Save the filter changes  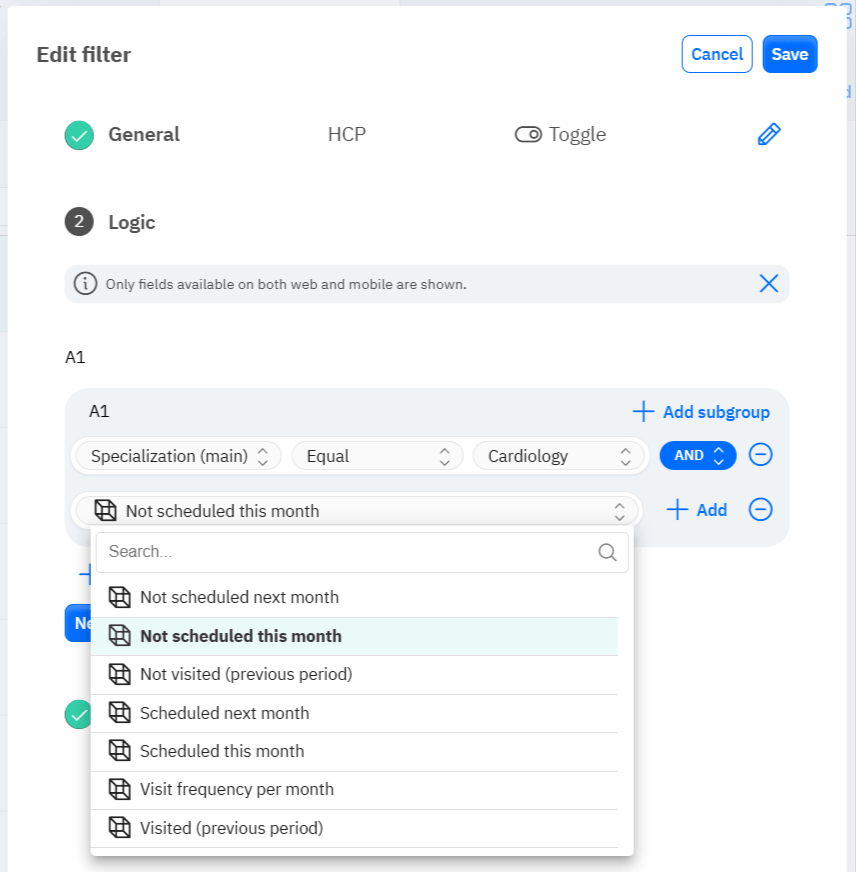(789, 54)
